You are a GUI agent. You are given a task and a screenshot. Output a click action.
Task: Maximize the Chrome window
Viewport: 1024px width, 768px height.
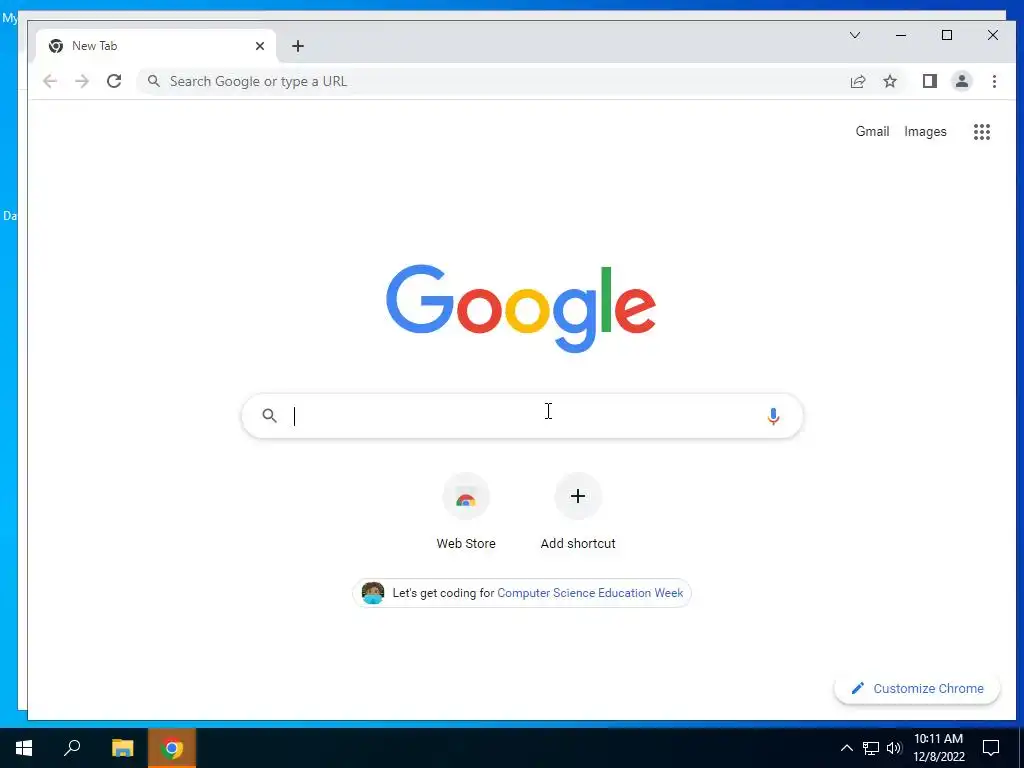(947, 35)
